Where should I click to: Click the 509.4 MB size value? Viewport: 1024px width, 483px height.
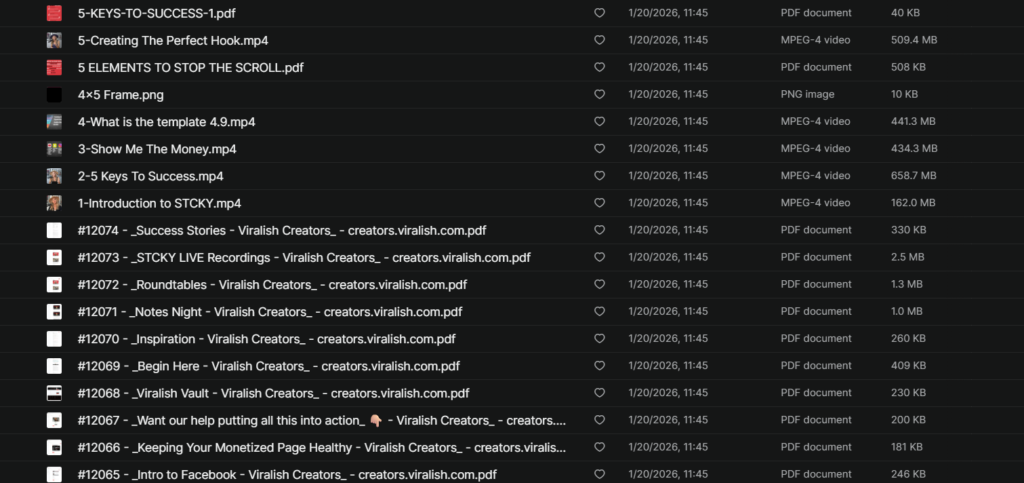(914, 40)
